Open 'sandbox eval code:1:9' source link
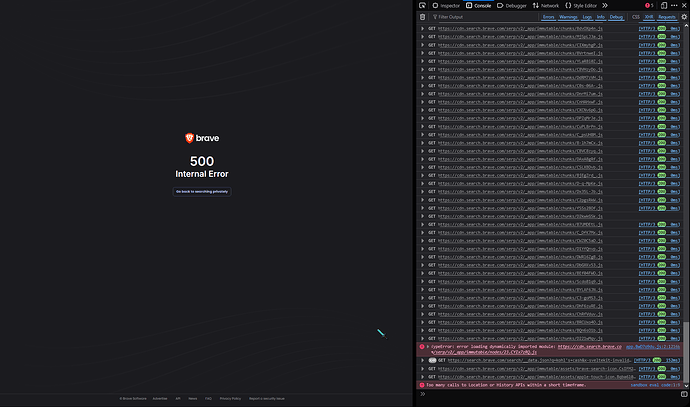This screenshot has width=690, height=407. click(655, 385)
